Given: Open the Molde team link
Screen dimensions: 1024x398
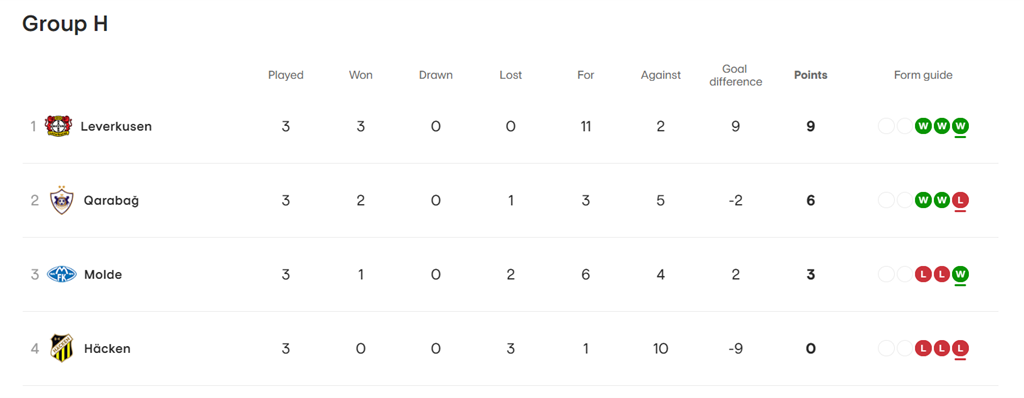Looking at the screenshot, I should 103,274.
